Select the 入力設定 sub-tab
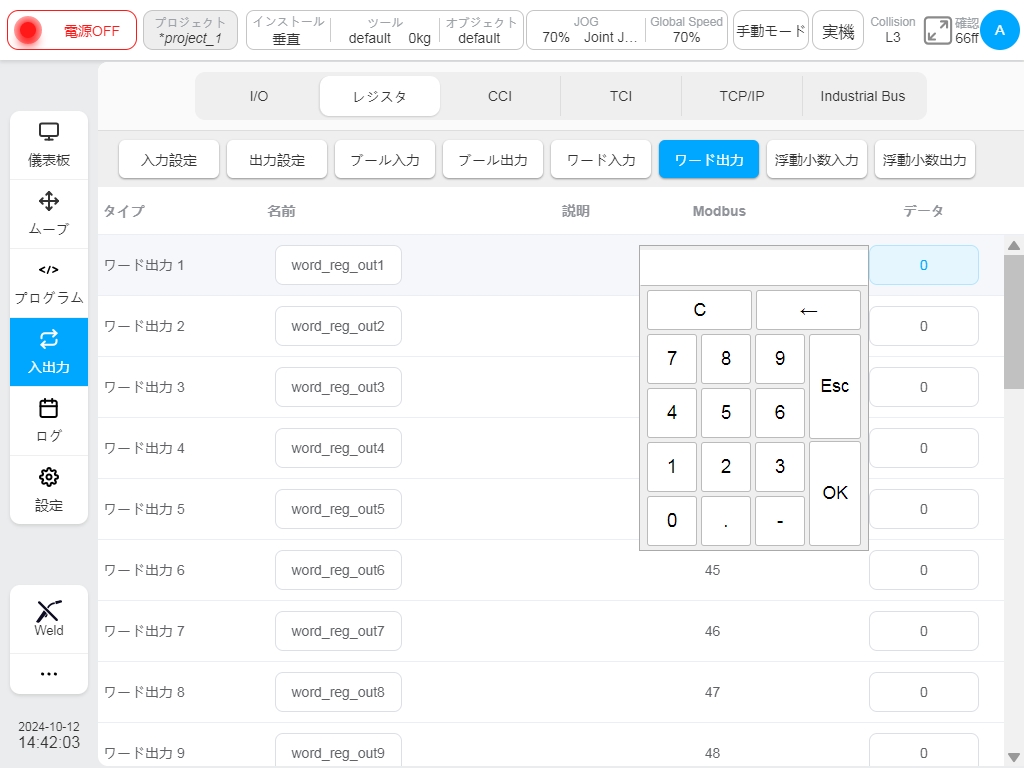Viewport: 1024px width, 768px height. [x=169, y=159]
